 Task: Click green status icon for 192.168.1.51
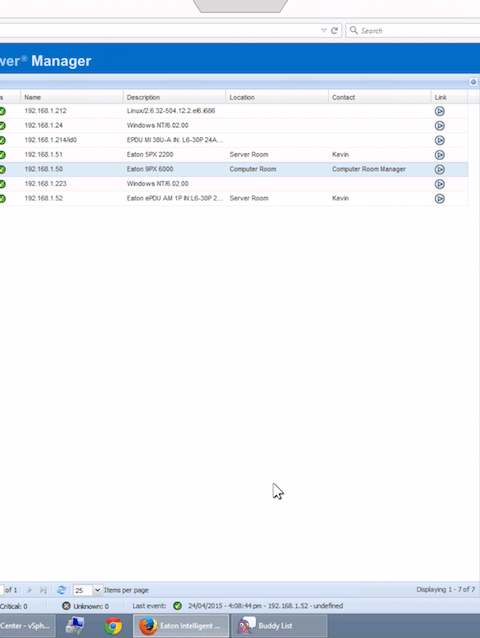[2, 155]
